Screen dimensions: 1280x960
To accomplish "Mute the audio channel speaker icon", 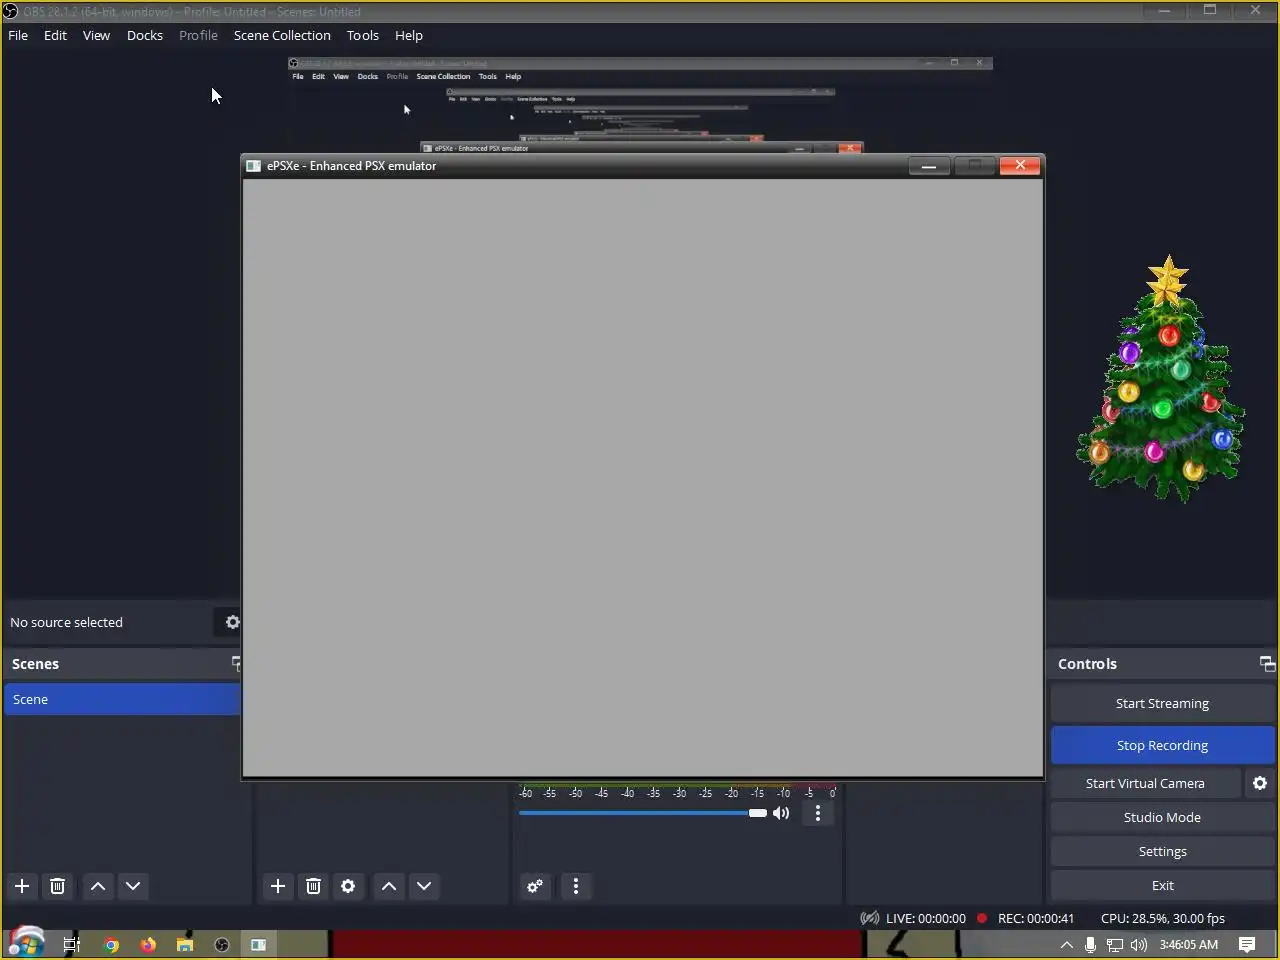I will [781, 813].
